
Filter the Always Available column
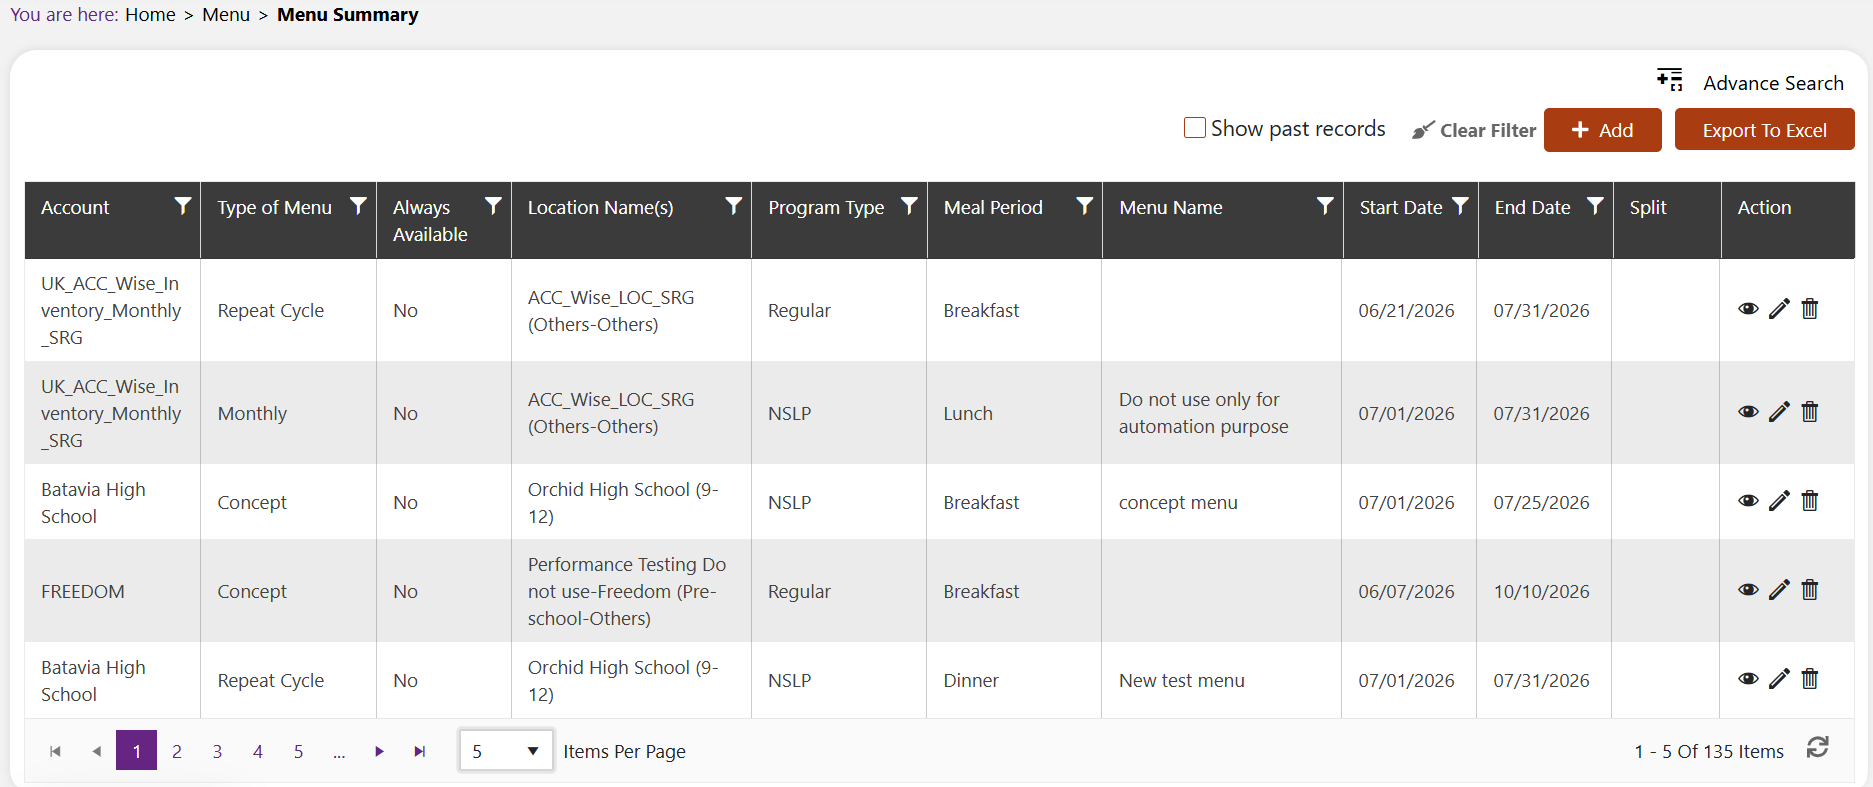[493, 206]
